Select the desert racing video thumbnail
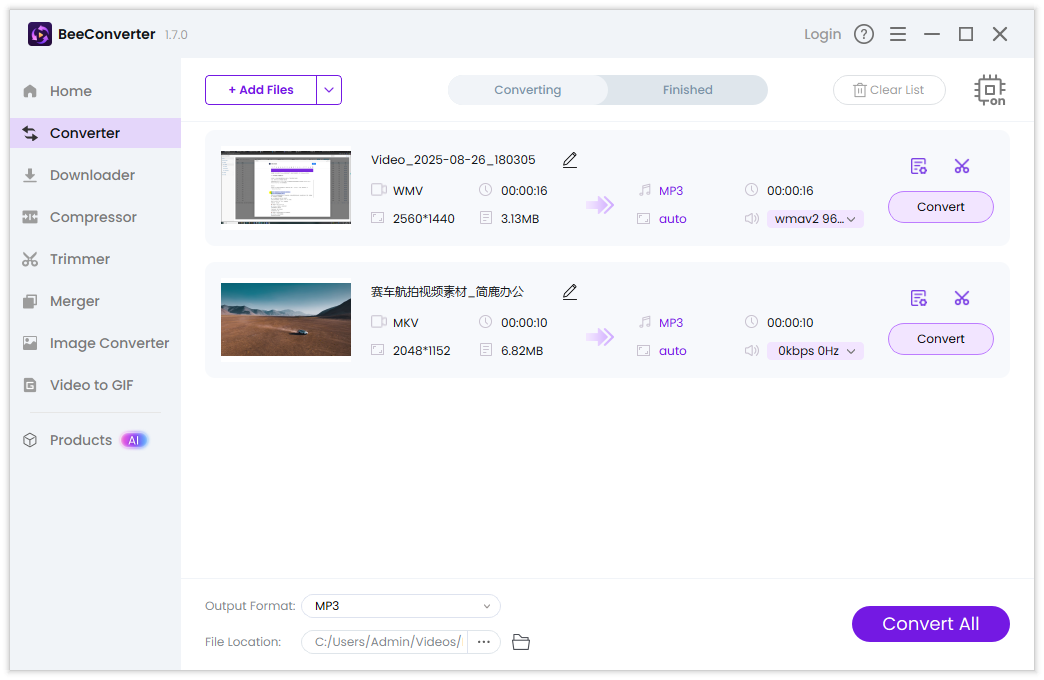Image resolution: width=1044 pixels, height=680 pixels. [286, 320]
